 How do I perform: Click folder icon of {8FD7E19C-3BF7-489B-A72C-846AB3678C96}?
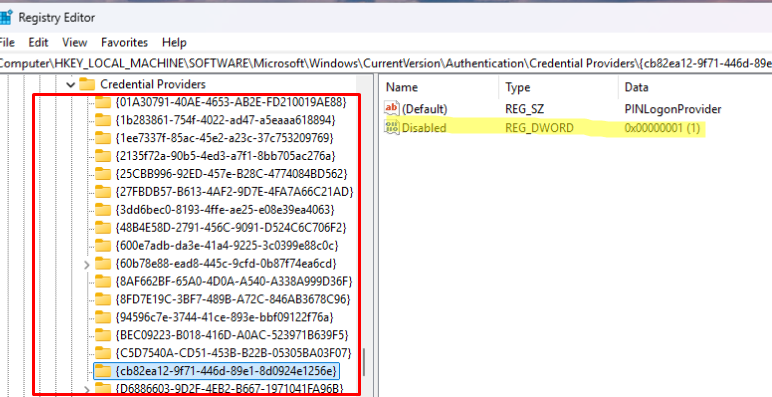click(x=103, y=299)
